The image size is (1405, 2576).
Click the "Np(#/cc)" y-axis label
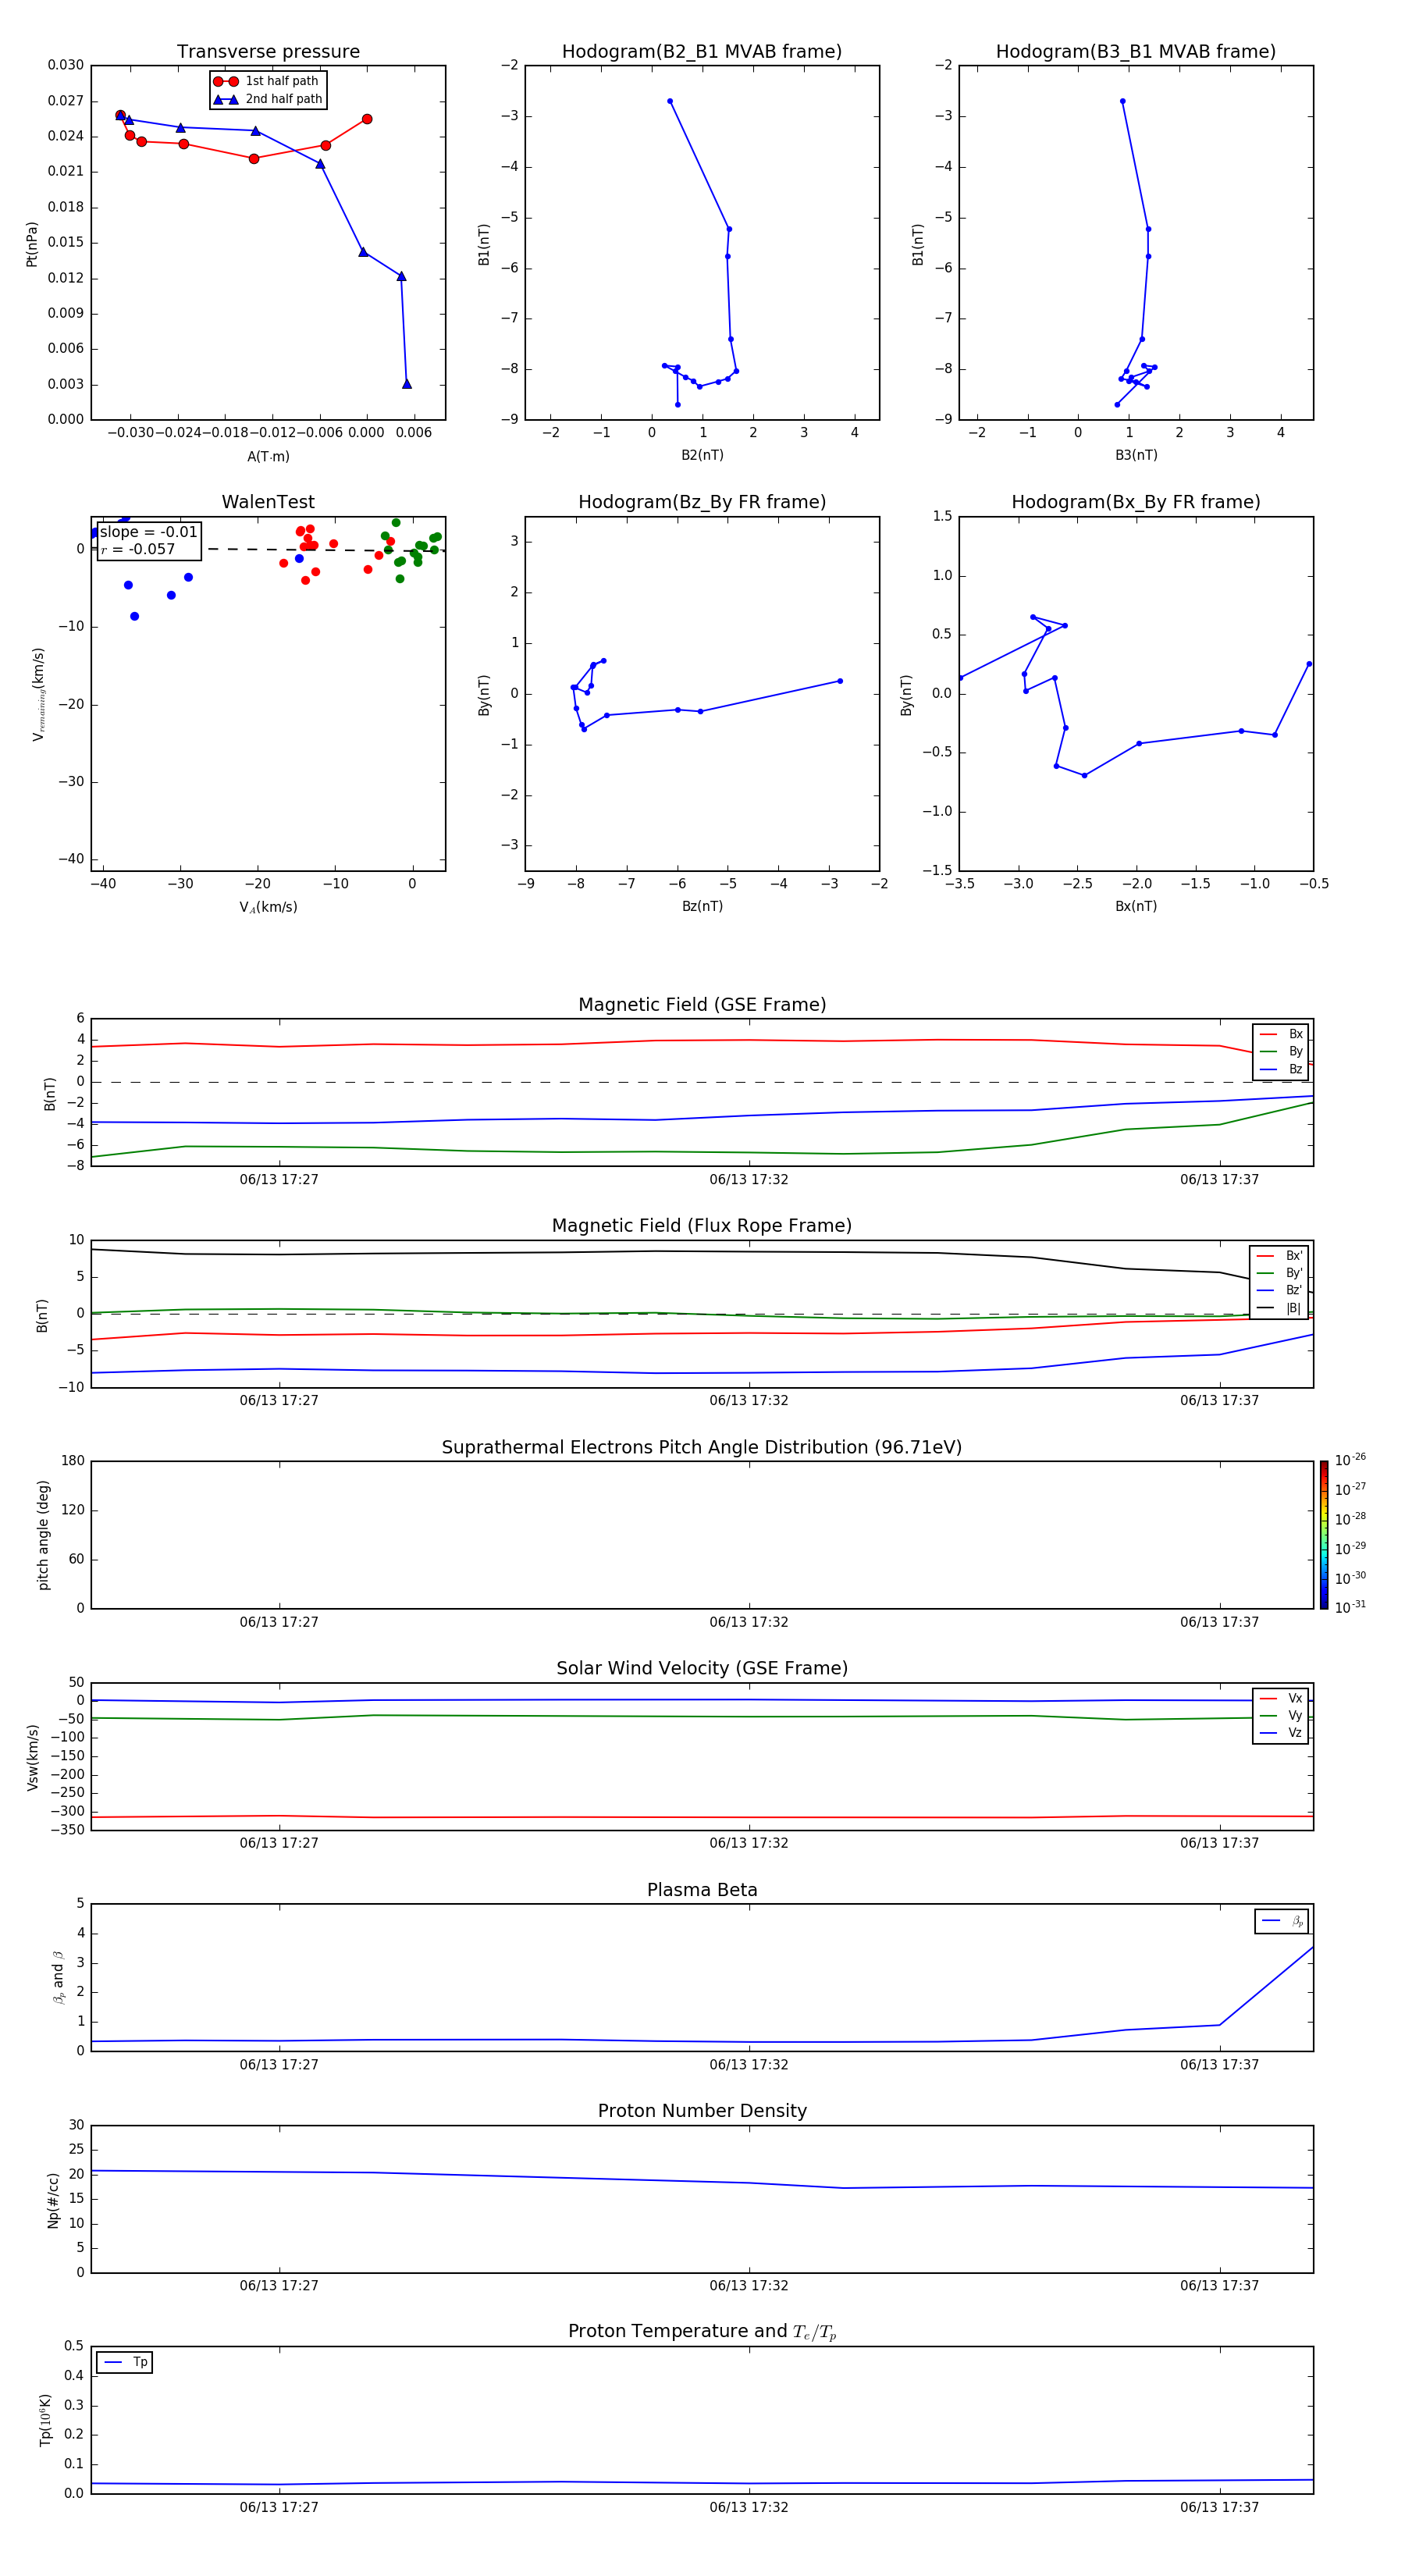pos(53,2200)
